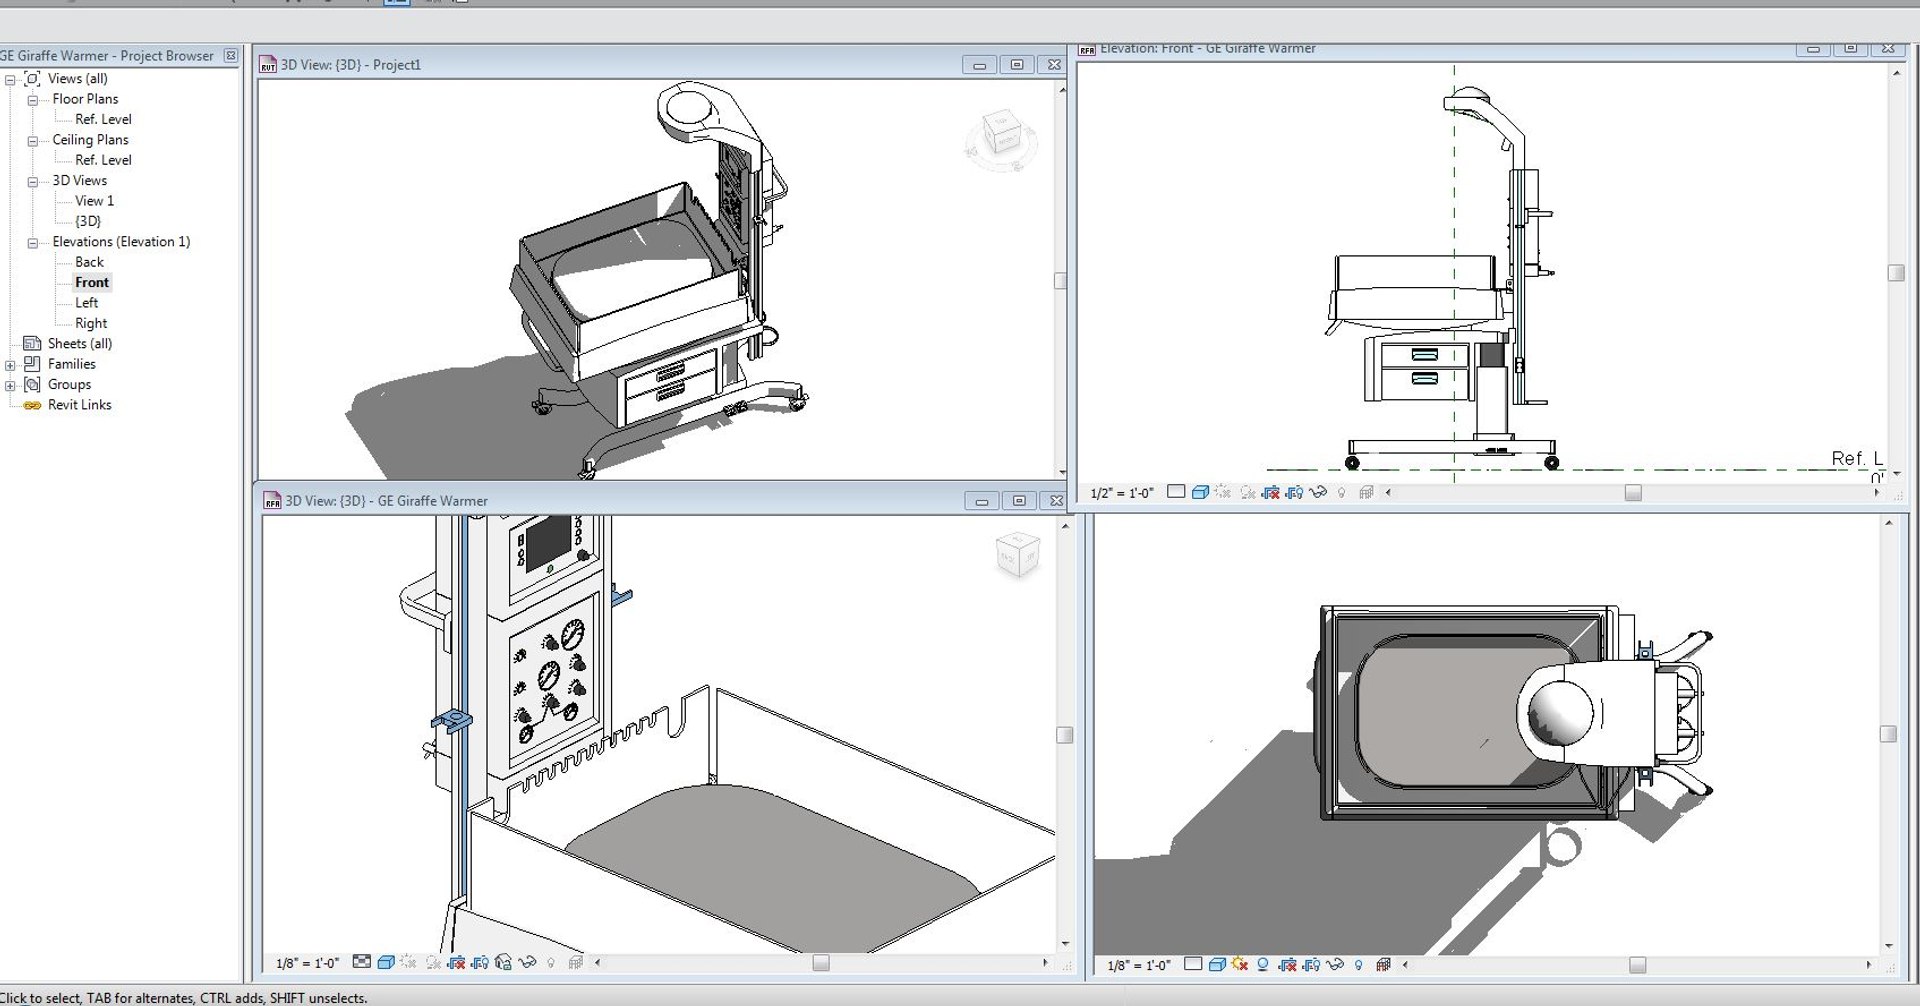Viewport: 1920px width, 1006px height.
Task: Toggle Crop View in Front elevation view bar
Action: coord(1270,493)
